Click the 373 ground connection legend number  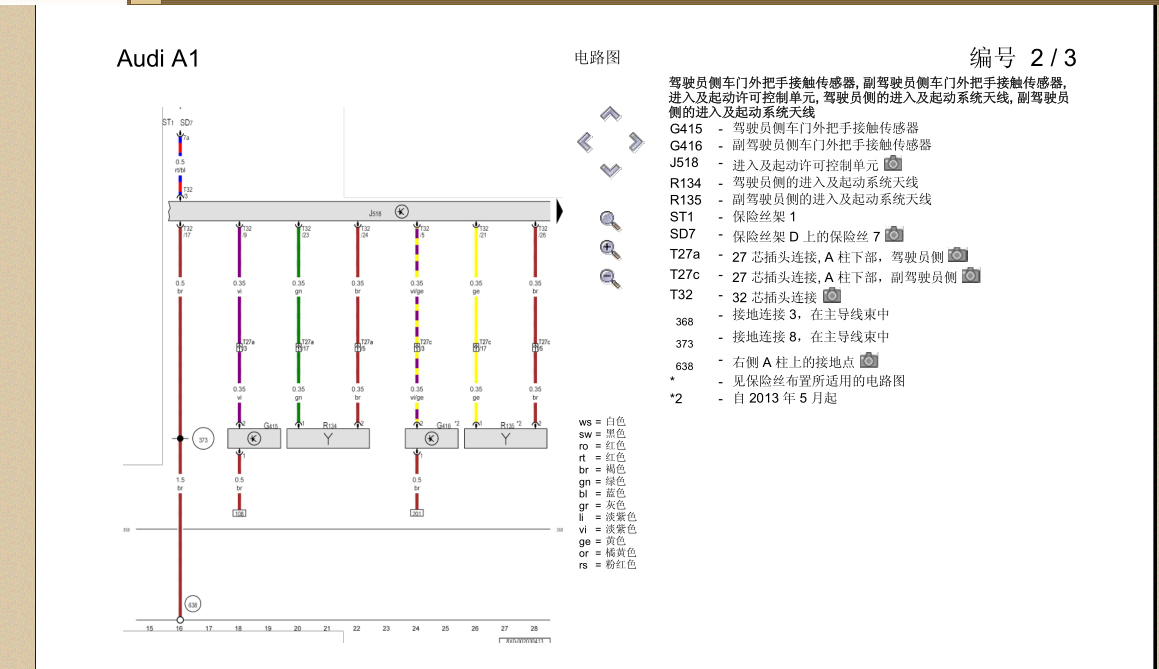tap(684, 344)
